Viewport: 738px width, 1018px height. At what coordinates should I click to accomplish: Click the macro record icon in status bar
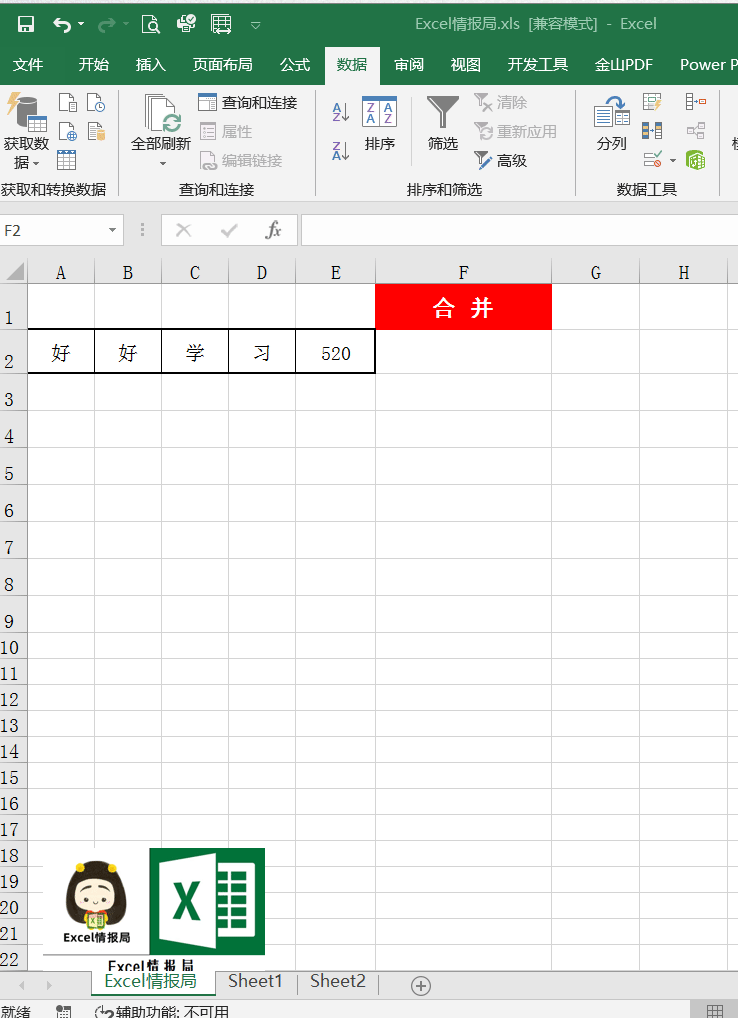[x=64, y=1012]
